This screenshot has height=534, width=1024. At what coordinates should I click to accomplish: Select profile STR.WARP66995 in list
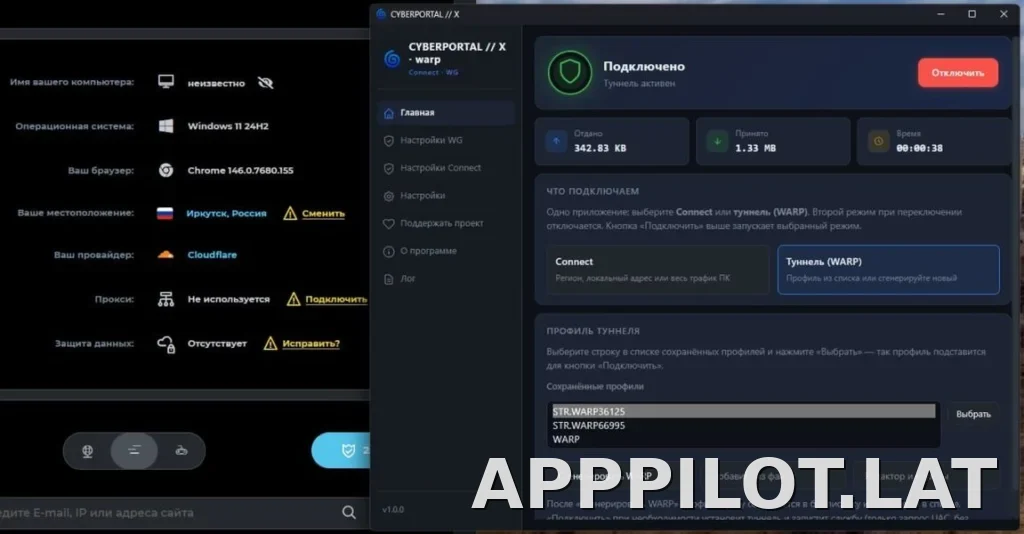click(x=743, y=426)
